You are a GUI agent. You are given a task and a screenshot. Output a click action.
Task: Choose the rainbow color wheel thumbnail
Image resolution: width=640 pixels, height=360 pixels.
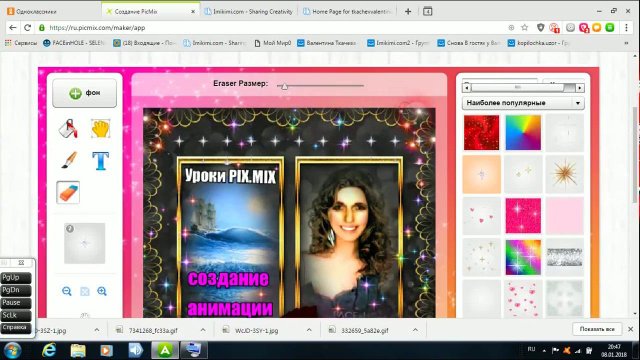point(523,132)
